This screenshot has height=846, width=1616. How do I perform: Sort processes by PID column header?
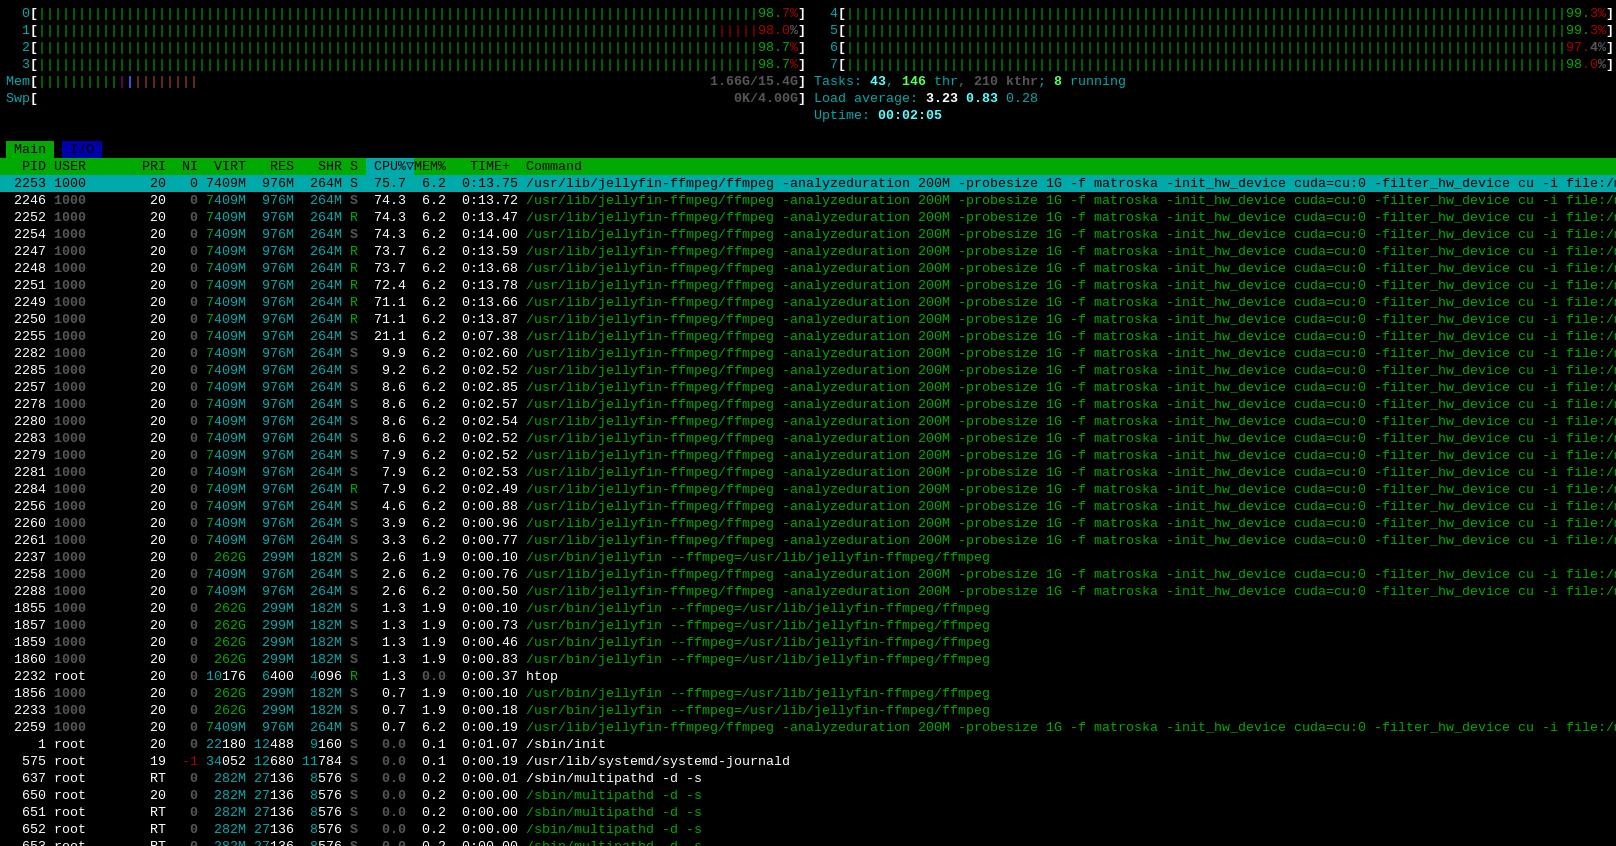click(34, 166)
